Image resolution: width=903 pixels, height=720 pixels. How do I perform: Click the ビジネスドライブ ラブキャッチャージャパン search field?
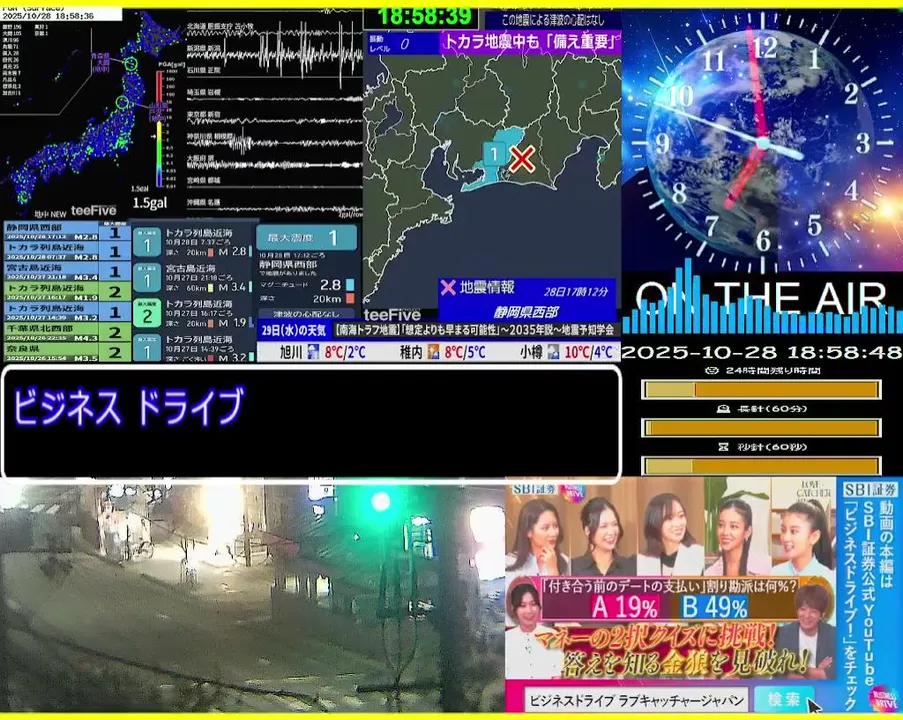click(x=636, y=700)
